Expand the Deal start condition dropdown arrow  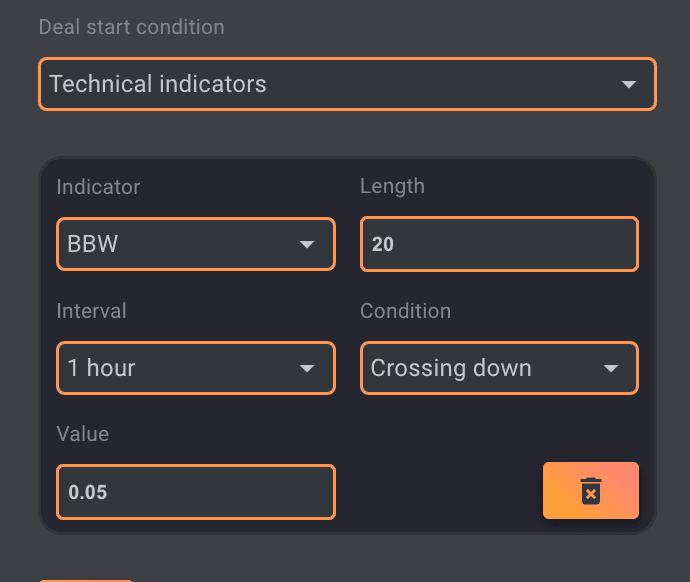tap(629, 84)
